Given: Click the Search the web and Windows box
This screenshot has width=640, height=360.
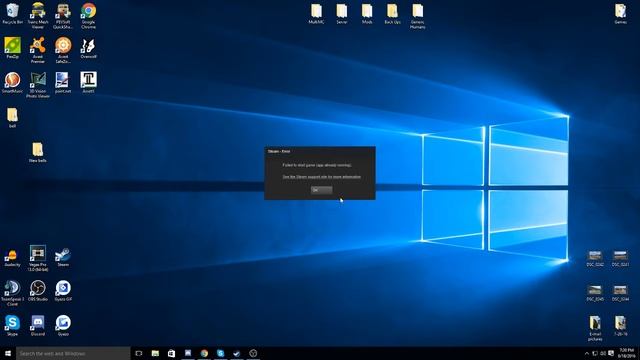Looking at the screenshot, I should [x=73, y=353].
